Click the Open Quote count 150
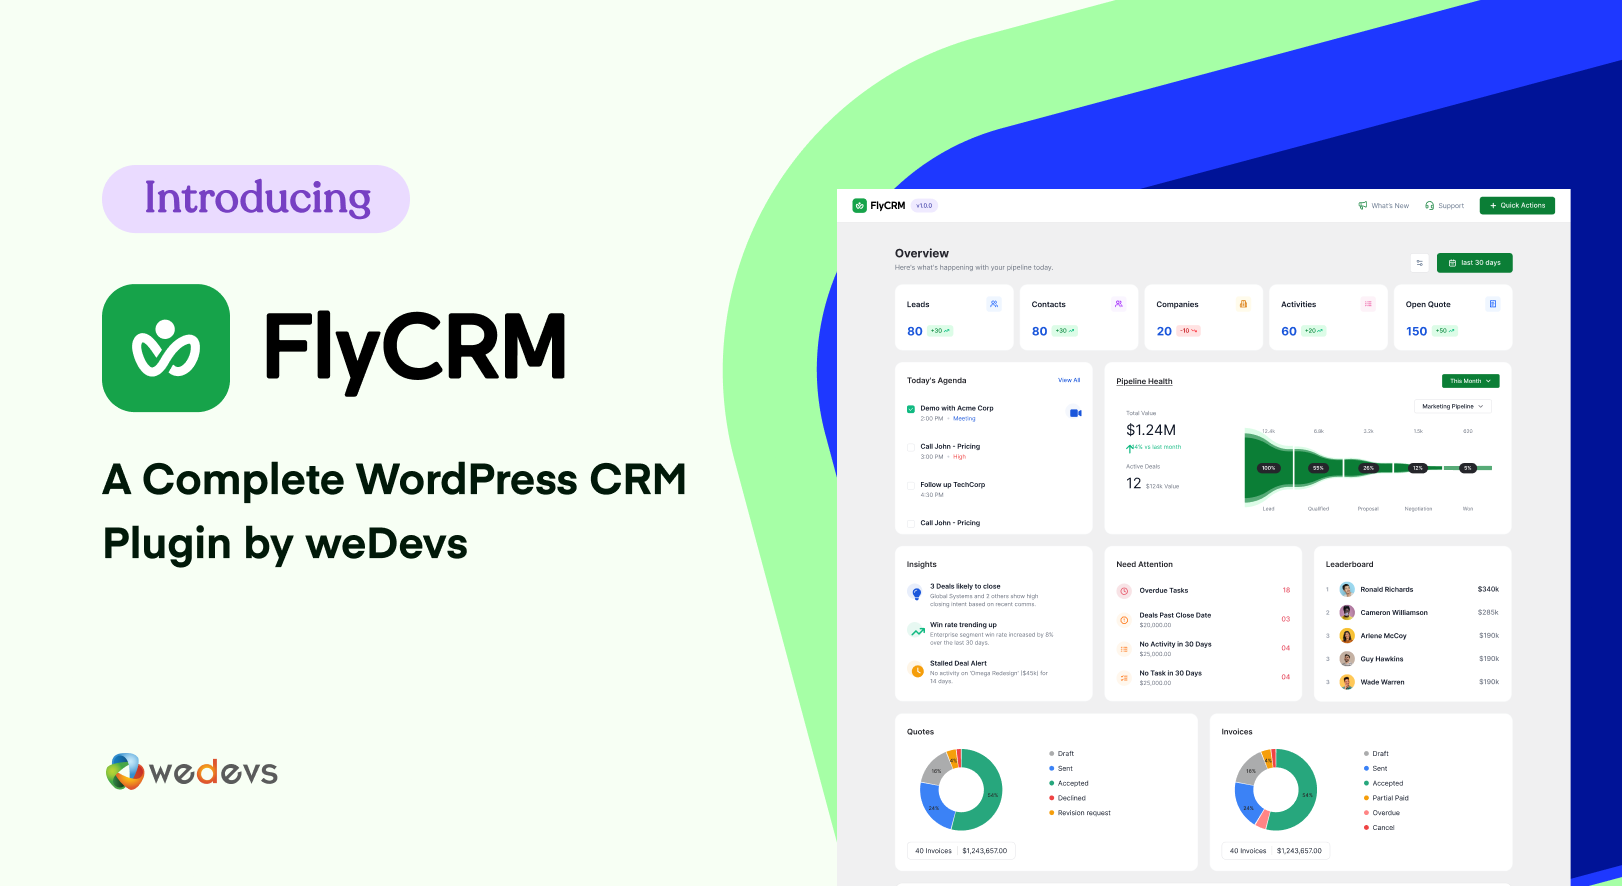This screenshot has width=1622, height=886. 1416,331
